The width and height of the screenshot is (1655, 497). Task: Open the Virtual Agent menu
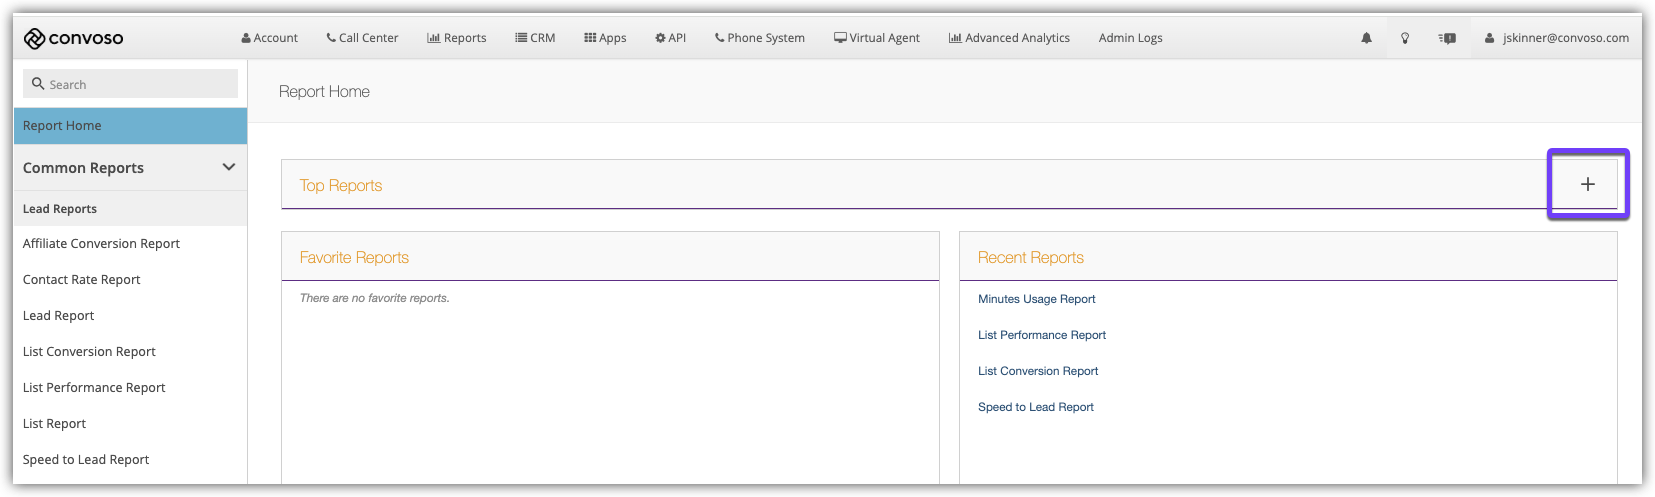pyautogui.click(x=876, y=38)
